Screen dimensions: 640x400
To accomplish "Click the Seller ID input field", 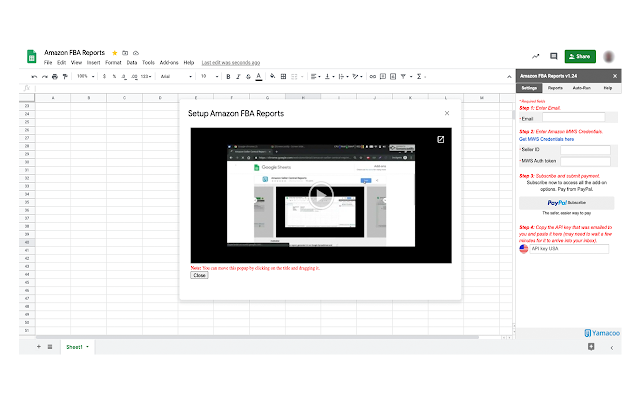I will click(585, 150).
